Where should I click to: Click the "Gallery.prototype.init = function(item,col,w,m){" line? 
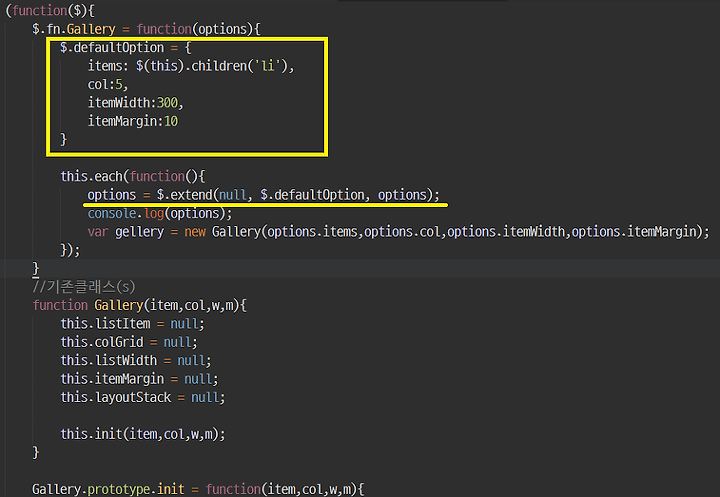click(x=198, y=489)
